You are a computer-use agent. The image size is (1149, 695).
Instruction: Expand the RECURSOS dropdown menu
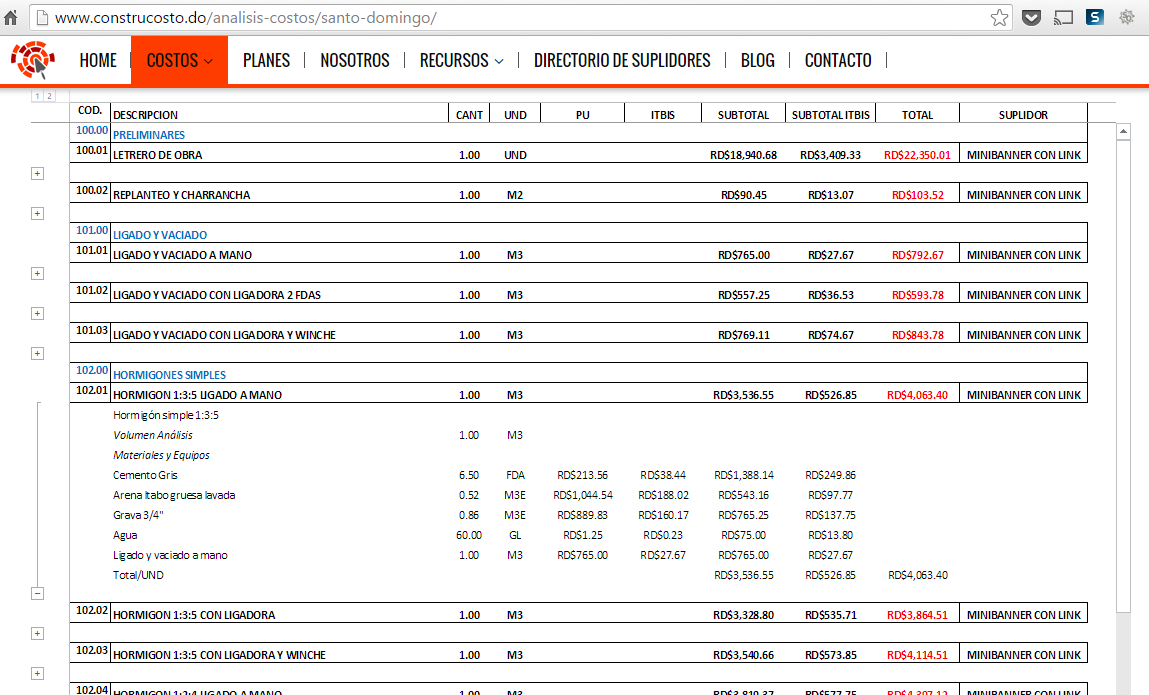click(461, 60)
